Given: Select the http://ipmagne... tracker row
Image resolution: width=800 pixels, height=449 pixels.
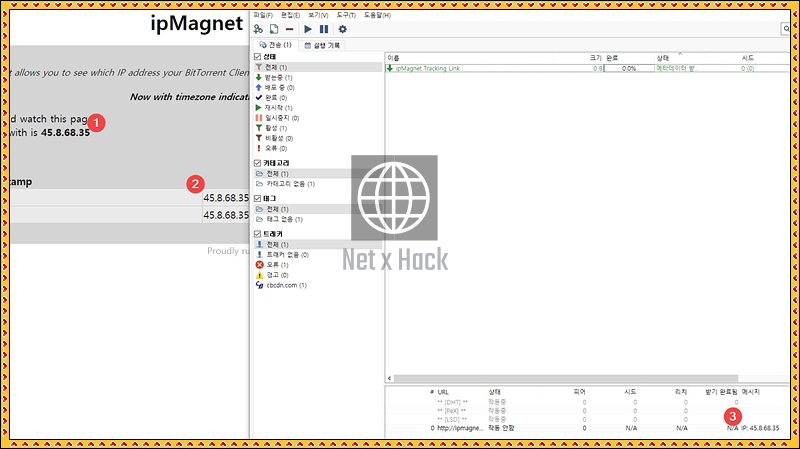Looking at the screenshot, I should click(x=588, y=428).
